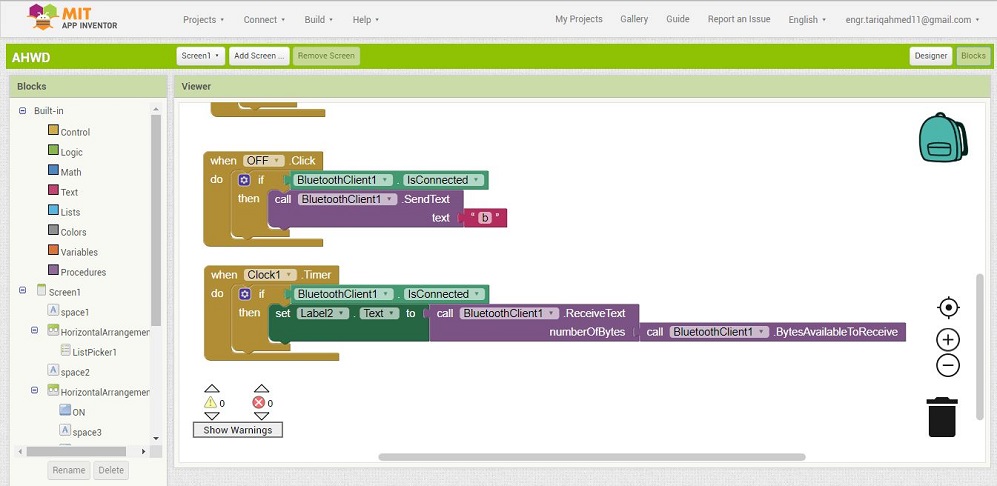Open BluetoothClient1 dropdown in ReceiveText block
This screenshot has width=997, height=486.
coord(509,313)
